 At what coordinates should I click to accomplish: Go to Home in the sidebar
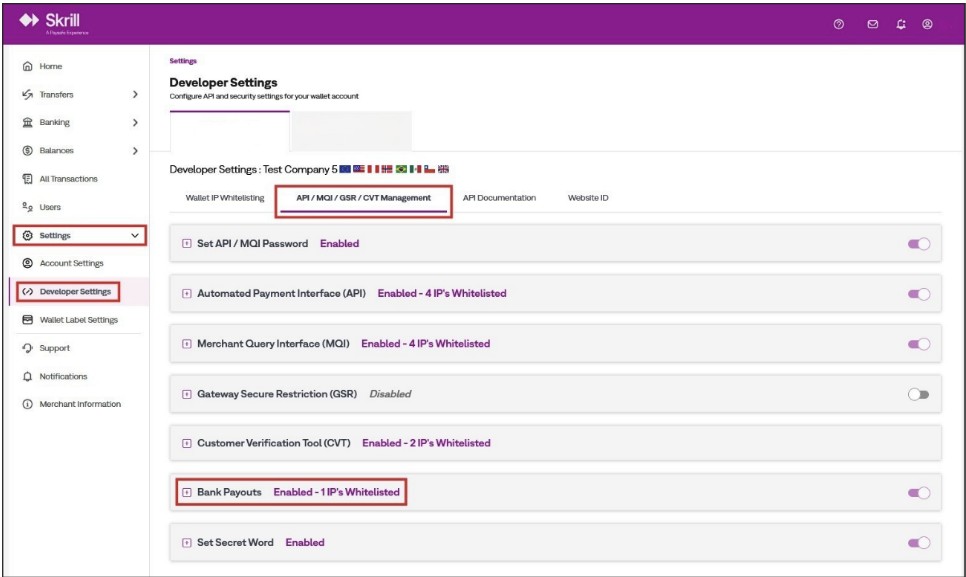pyautogui.click(x=51, y=66)
